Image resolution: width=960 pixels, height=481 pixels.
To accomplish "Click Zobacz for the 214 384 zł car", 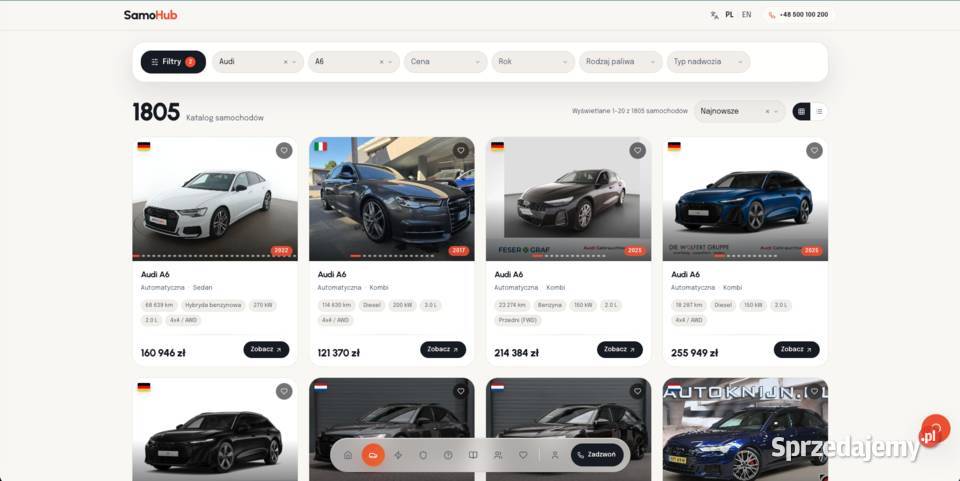I will point(620,349).
